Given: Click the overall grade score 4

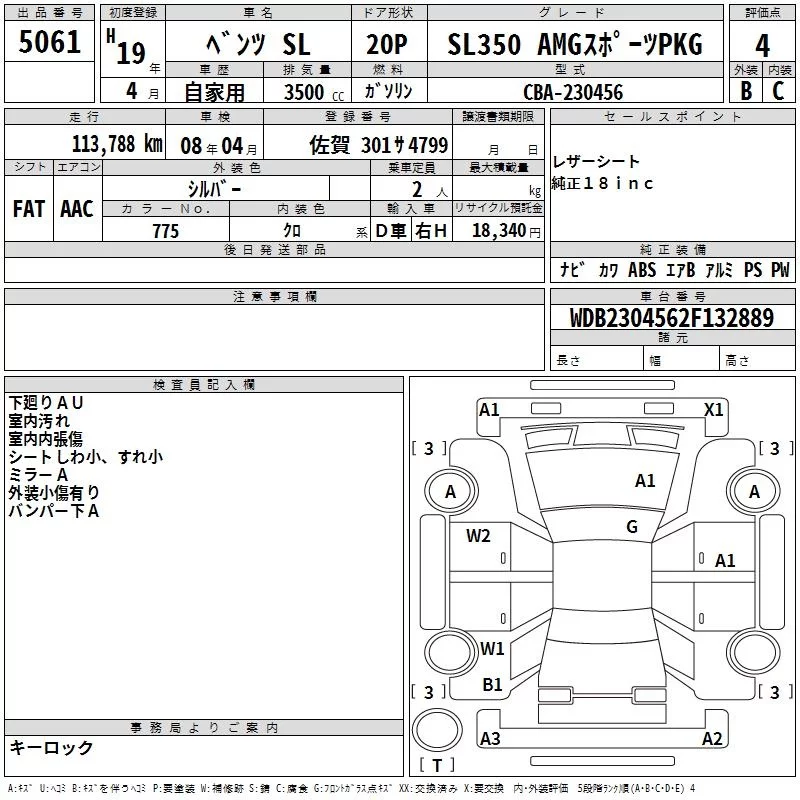Looking at the screenshot, I should click(762, 45).
